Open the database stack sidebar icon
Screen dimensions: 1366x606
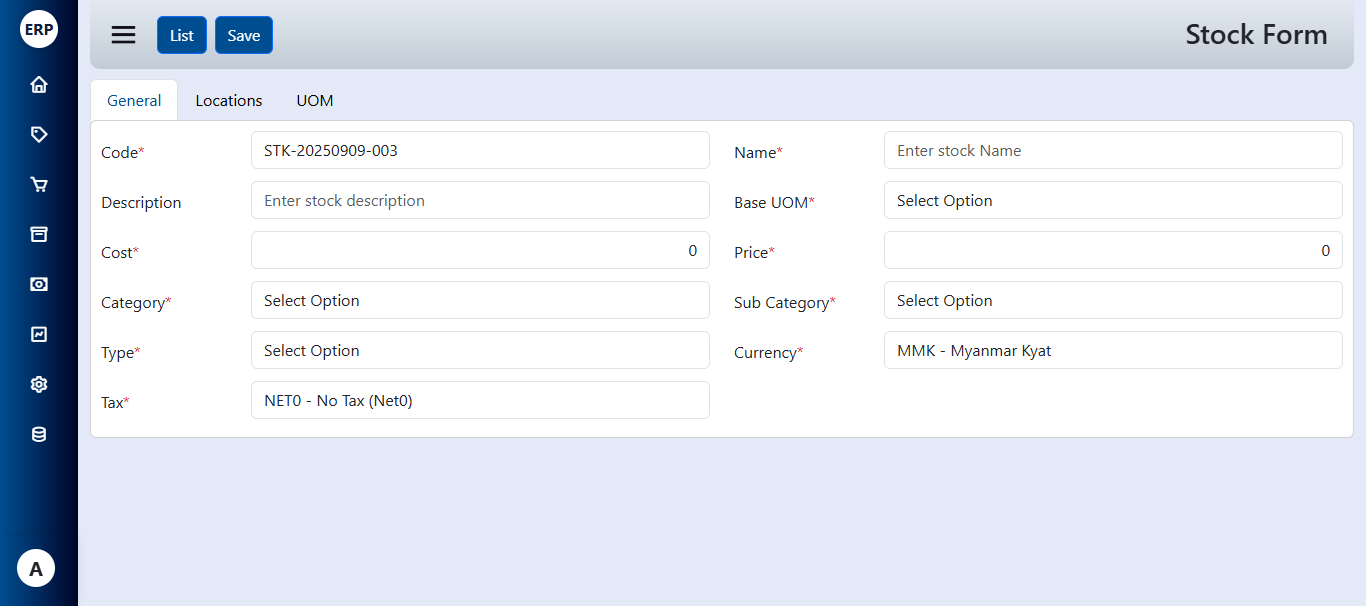(x=39, y=435)
